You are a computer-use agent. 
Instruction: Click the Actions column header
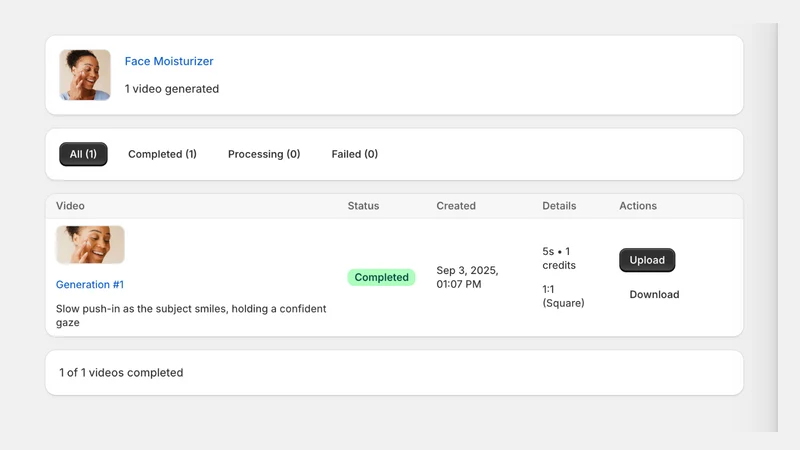[x=638, y=206]
